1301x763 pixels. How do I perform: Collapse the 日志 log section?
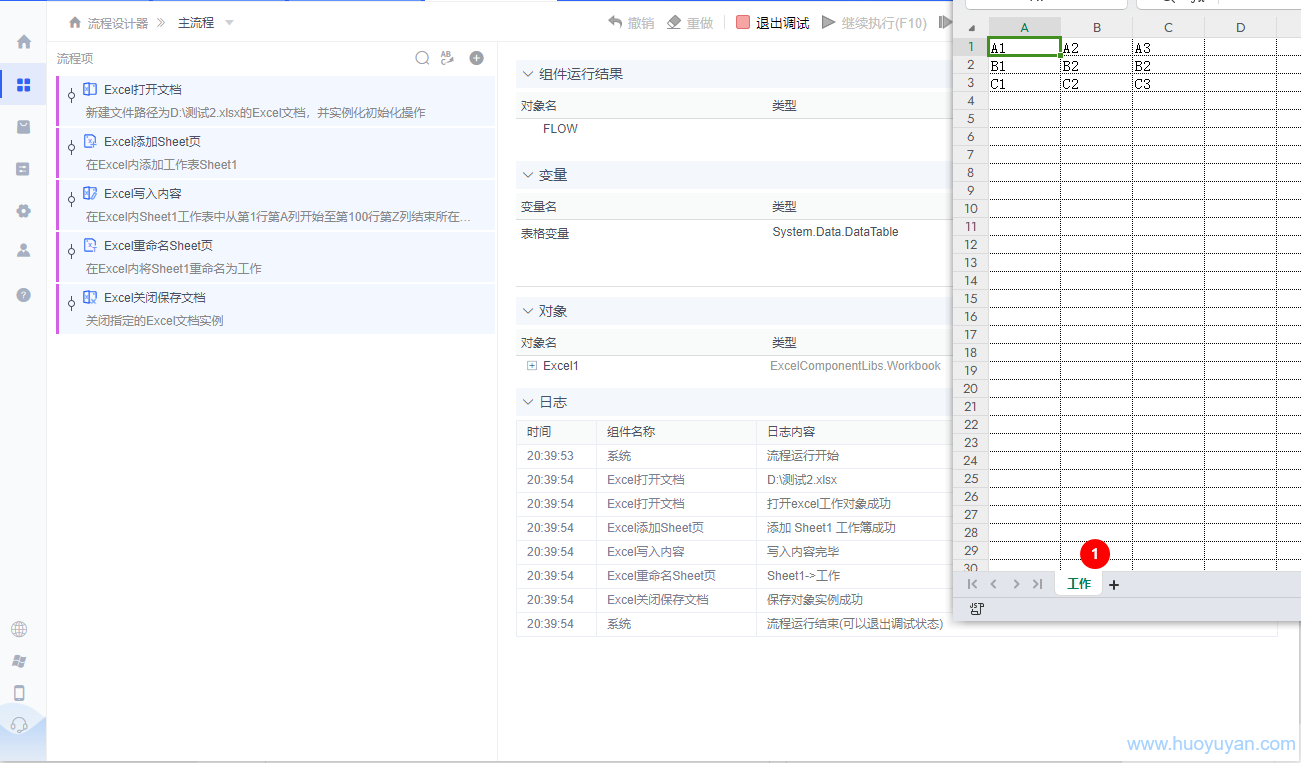click(527, 402)
